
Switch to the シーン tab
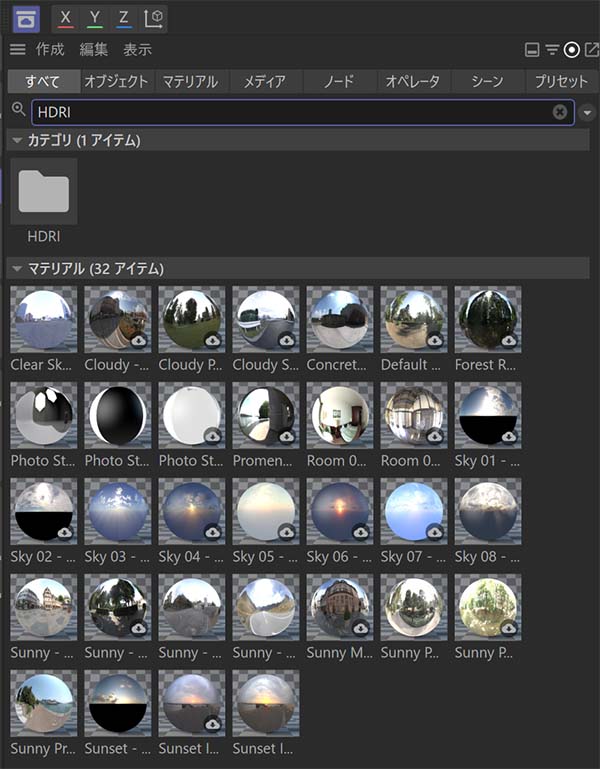click(487, 81)
